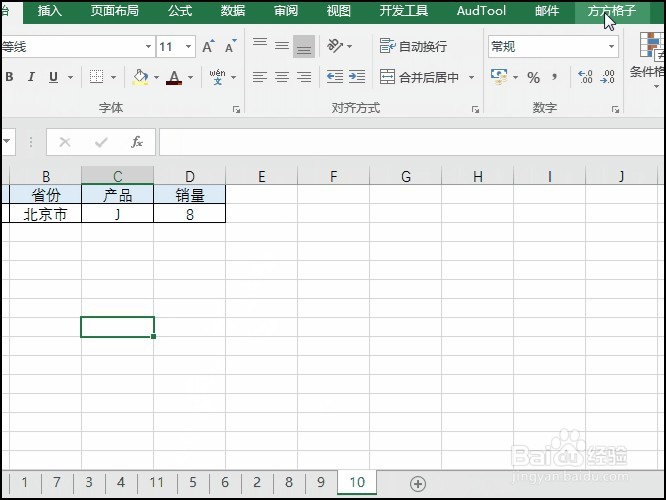Viewport: 666px width, 500px height.
Task: Select column G header
Action: 406,175
